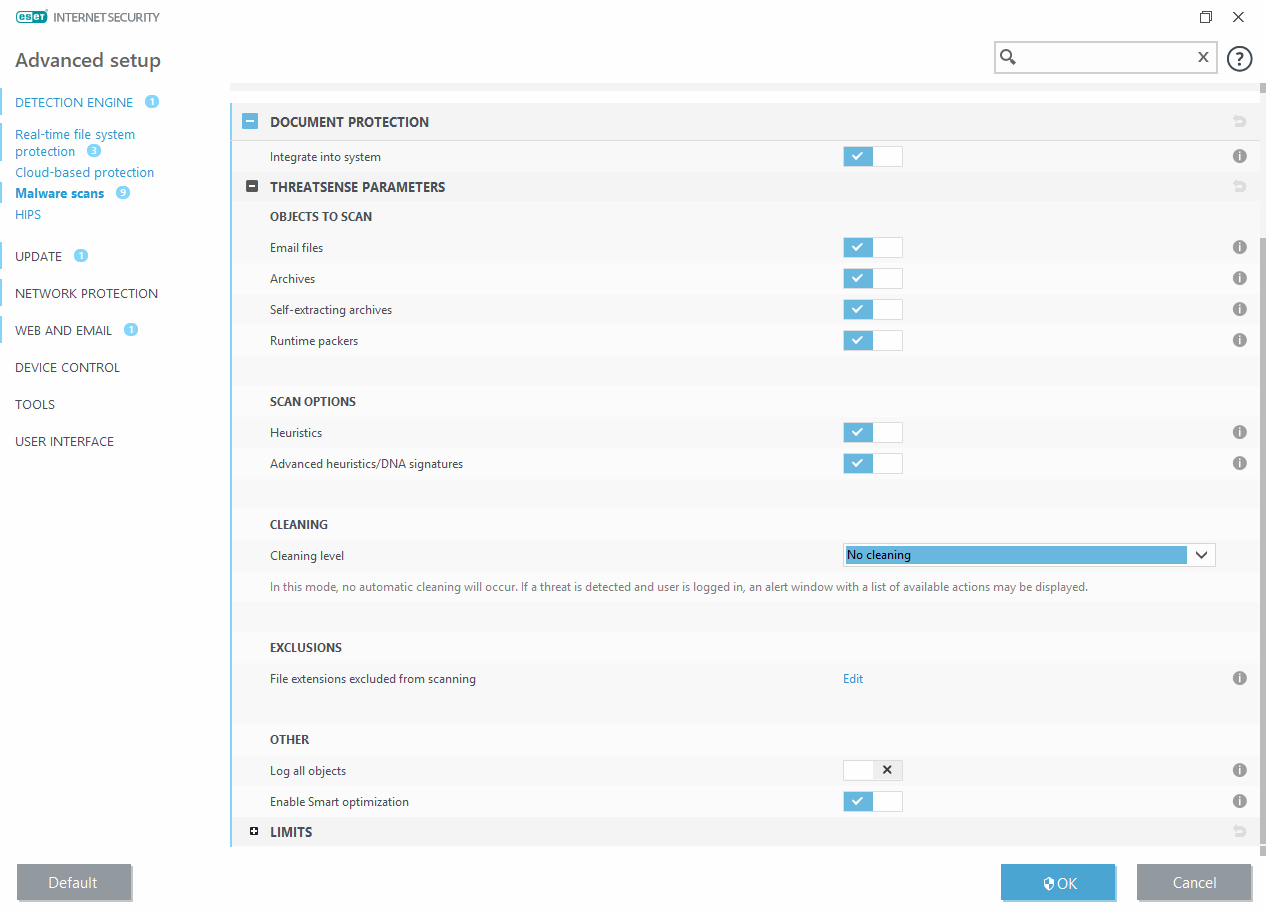
Task: Expand the Limits section
Action: [x=254, y=832]
